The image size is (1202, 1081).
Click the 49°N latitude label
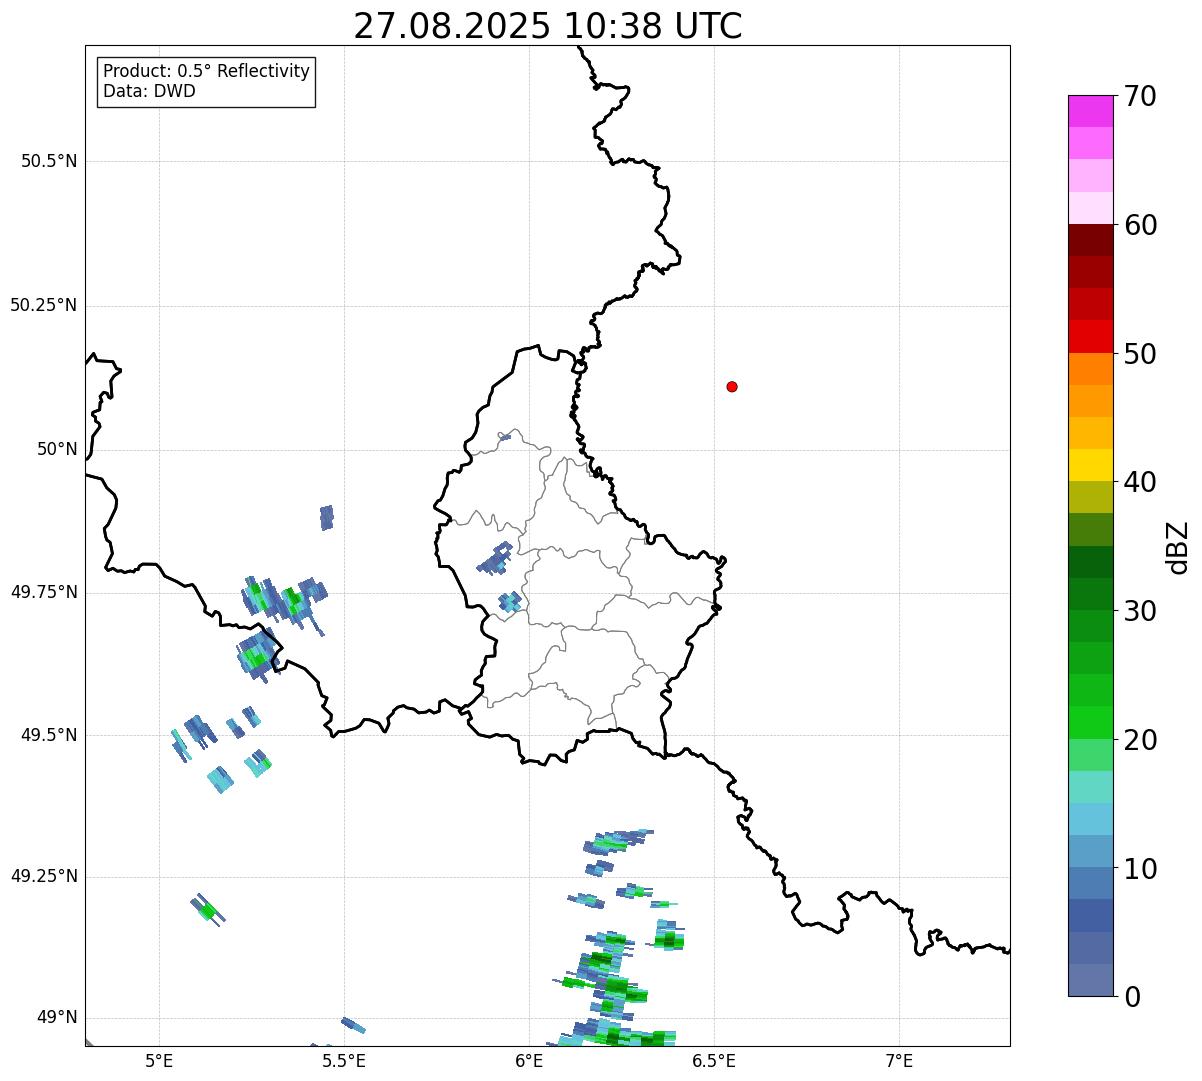pyautogui.click(x=57, y=1017)
